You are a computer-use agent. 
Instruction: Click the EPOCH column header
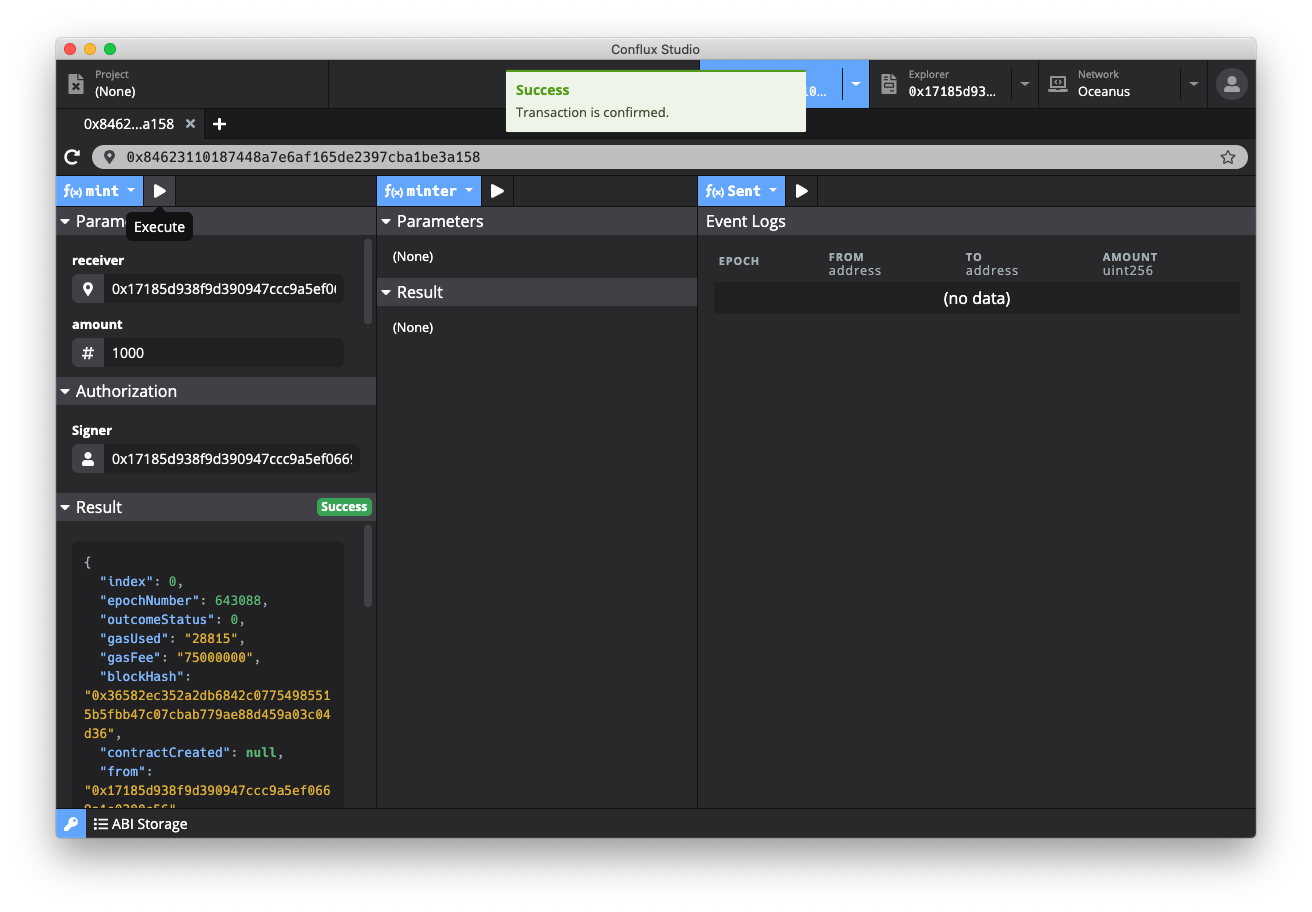click(x=739, y=261)
